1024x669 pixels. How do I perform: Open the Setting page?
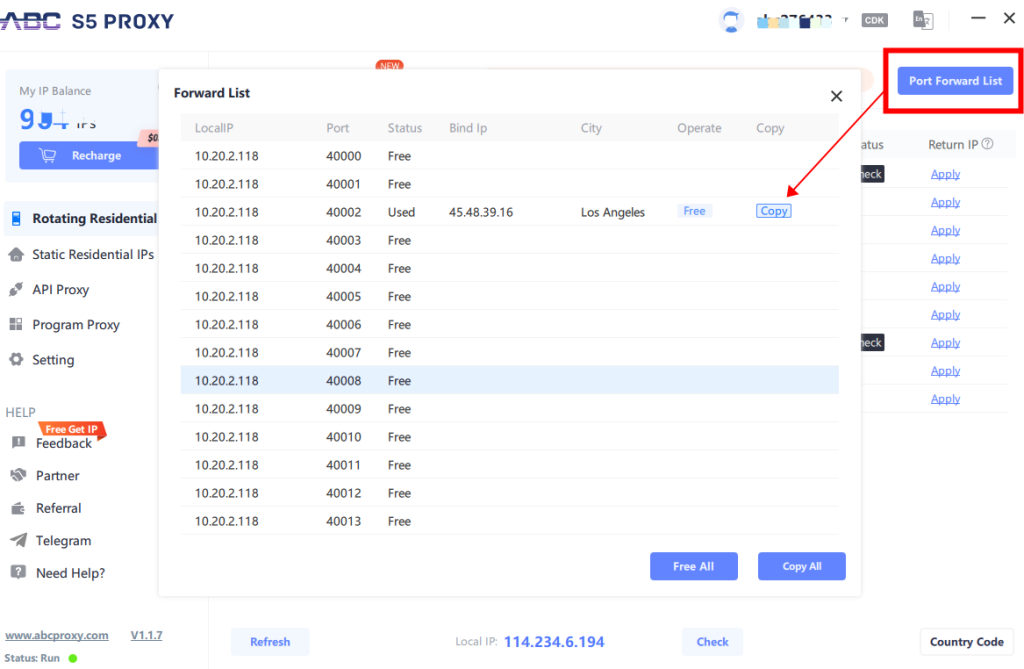tap(53, 360)
